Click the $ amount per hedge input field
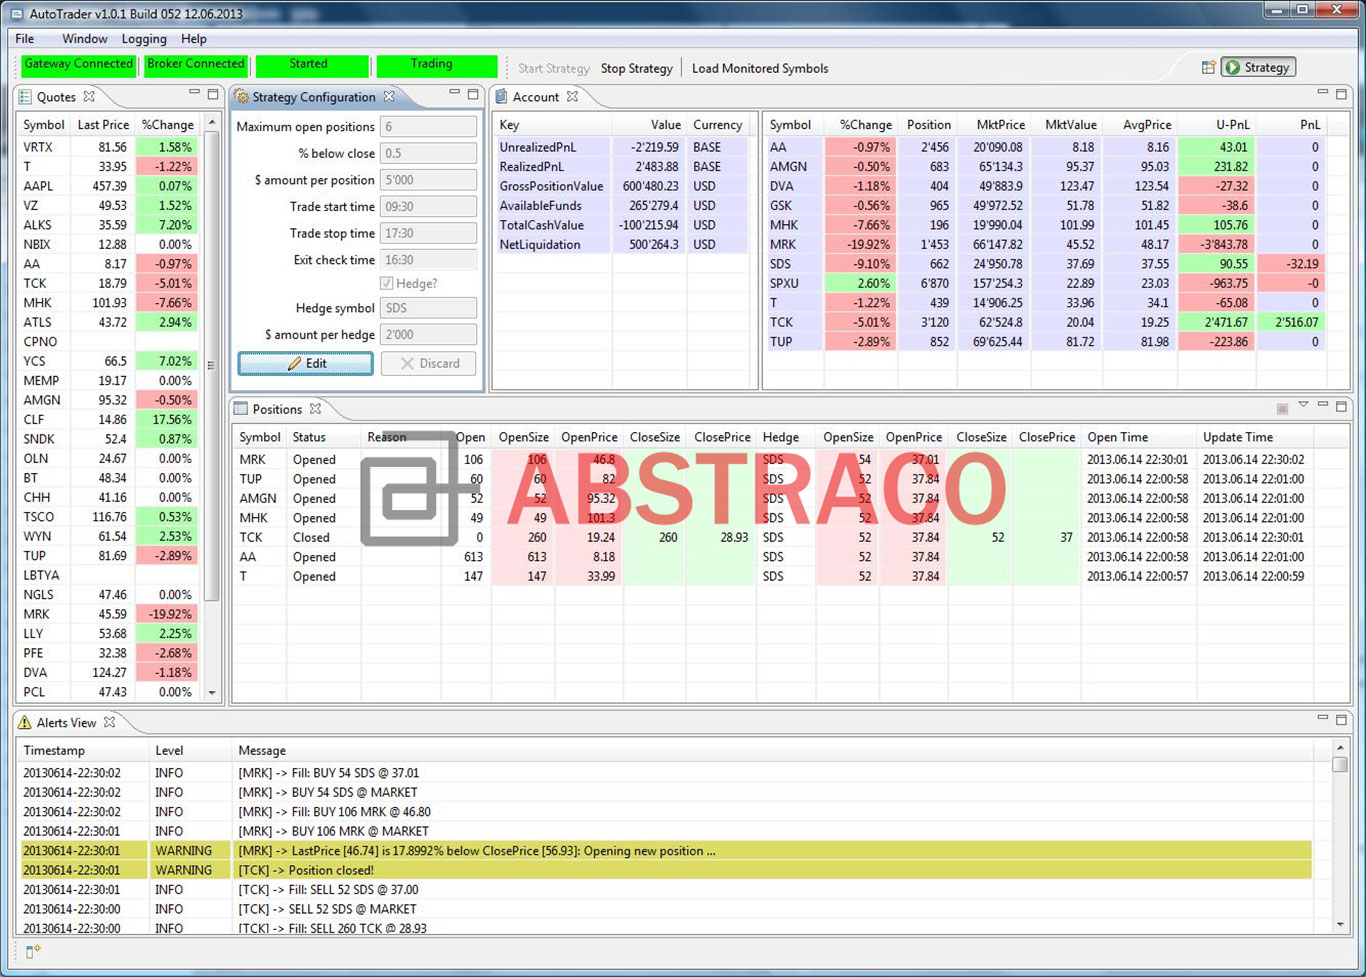The image size is (1366, 977). (428, 334)
